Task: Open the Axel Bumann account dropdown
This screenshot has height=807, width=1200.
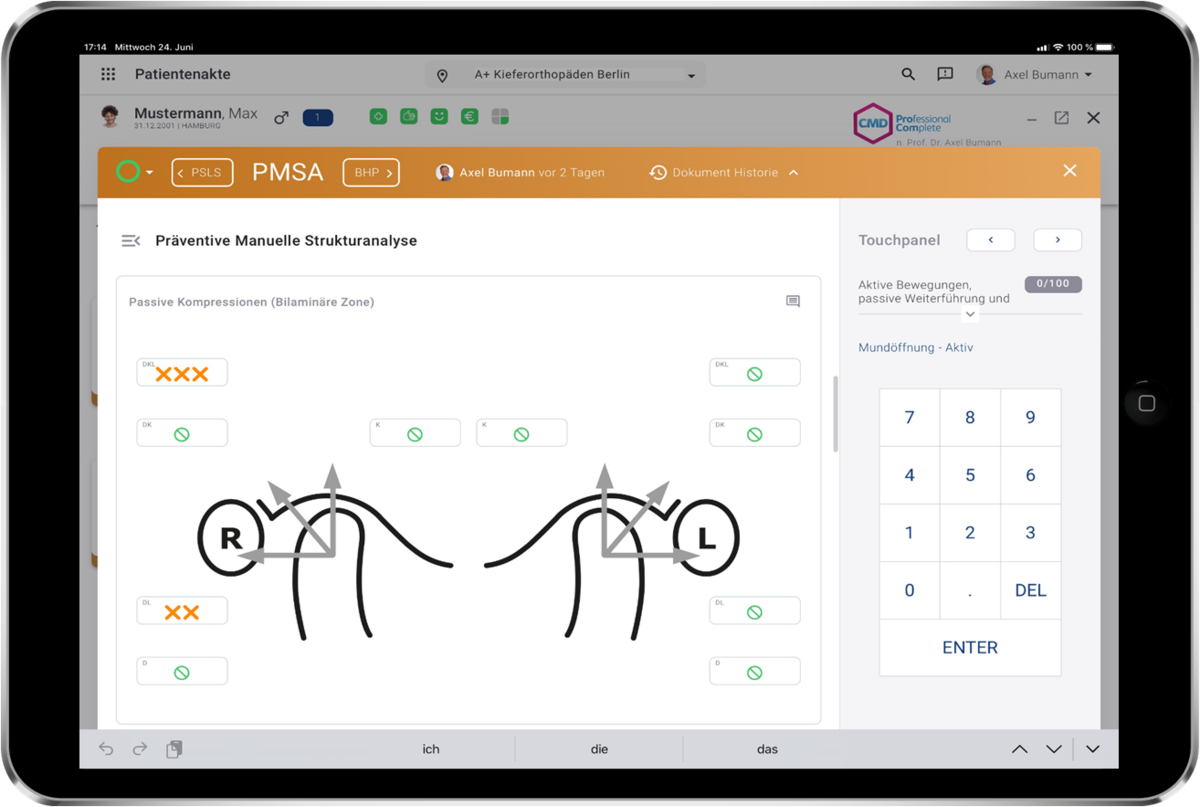Action: [x=1030, y=74]
